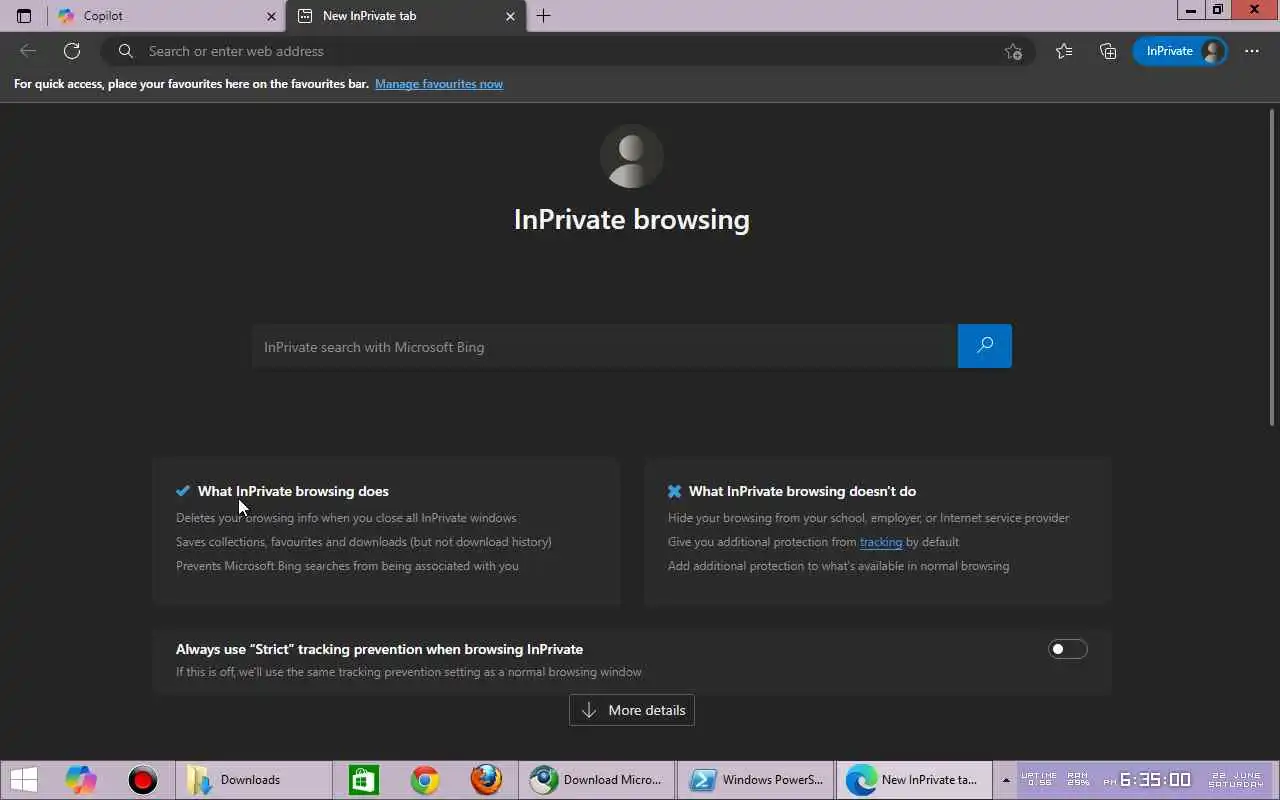
Task: Switch to Edge New InPrivate taskbar window
Action: pos(914,780)
